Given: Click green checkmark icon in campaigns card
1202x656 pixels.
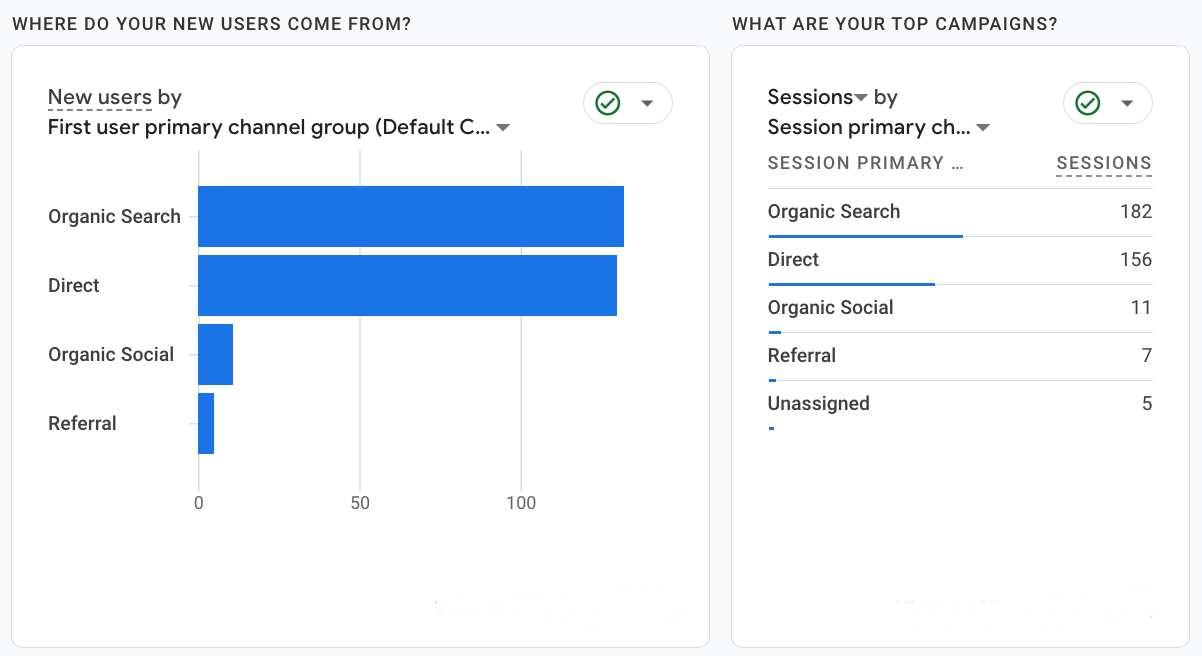Looking at the screenshot, I should [x=1088, y=103].
